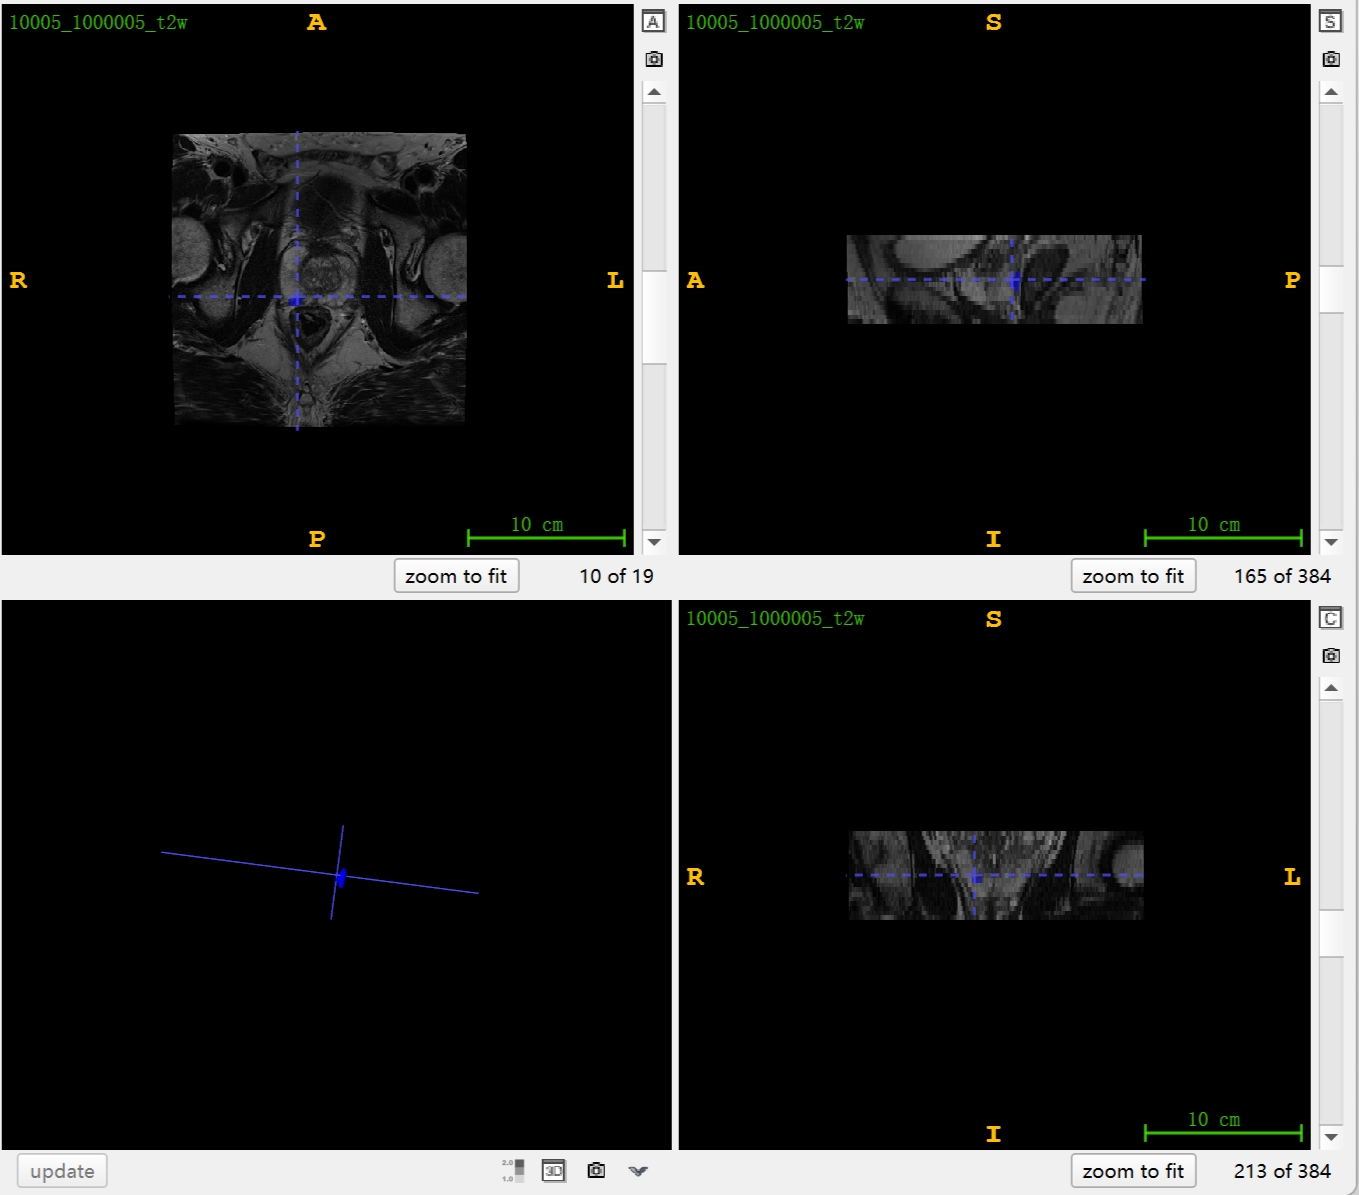Click zoom to fit under axial view
1359x1195 pixels.
pyautogui.click(x=456, y=576)
